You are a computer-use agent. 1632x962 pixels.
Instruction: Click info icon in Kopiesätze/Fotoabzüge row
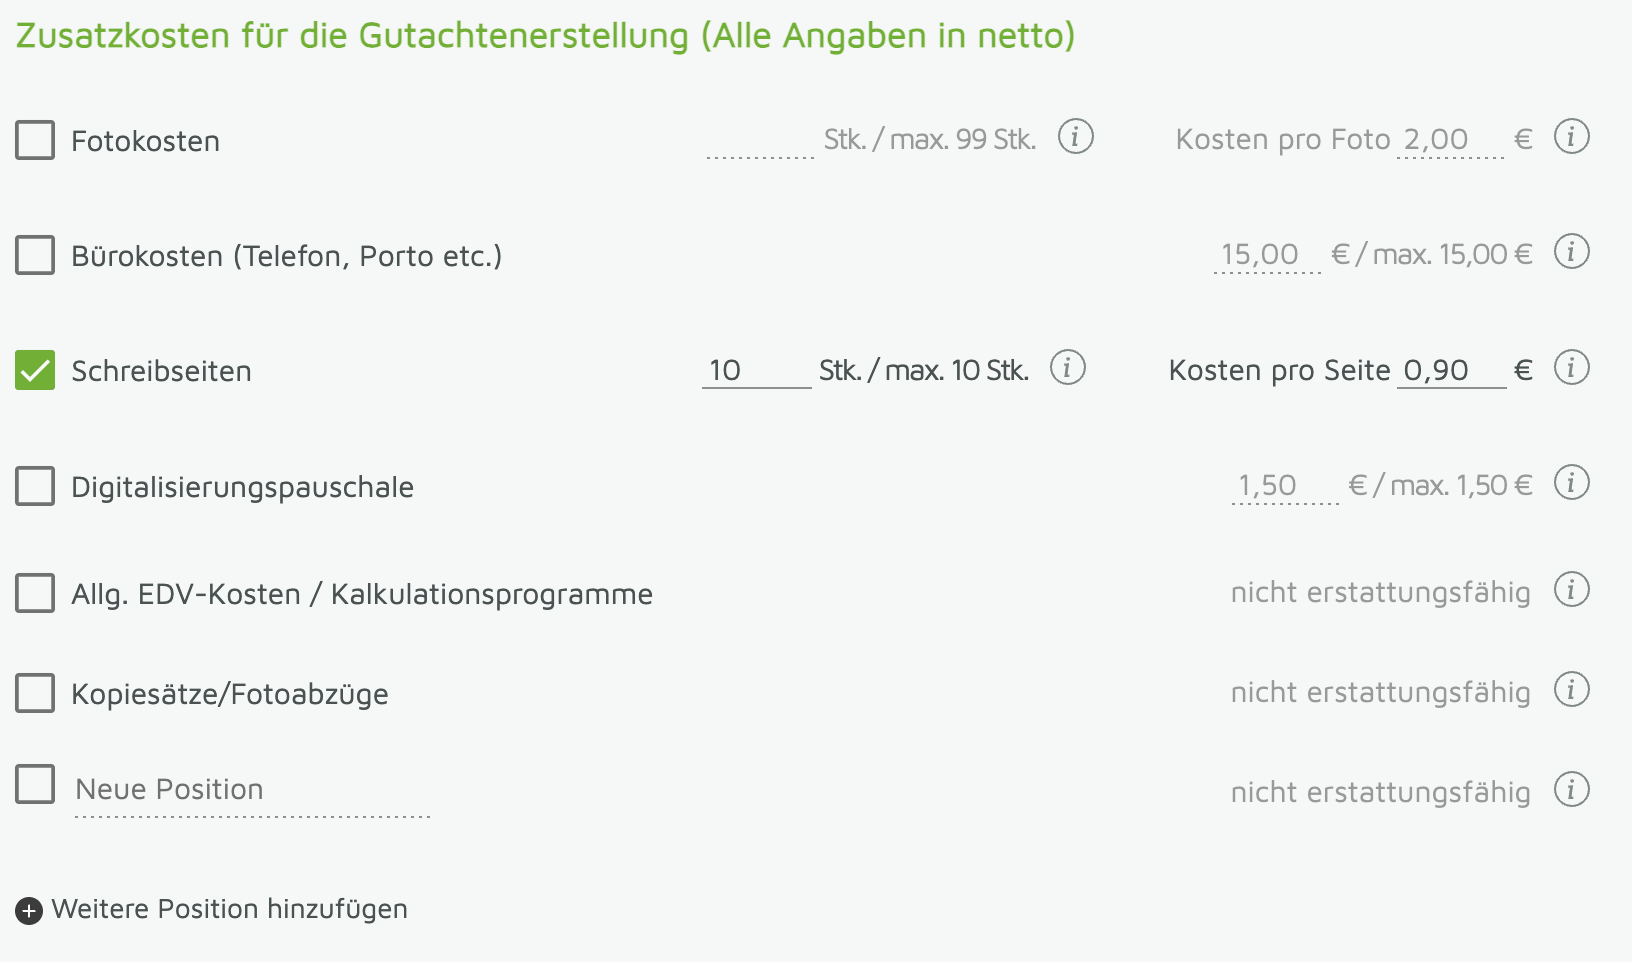(1571, 690)
